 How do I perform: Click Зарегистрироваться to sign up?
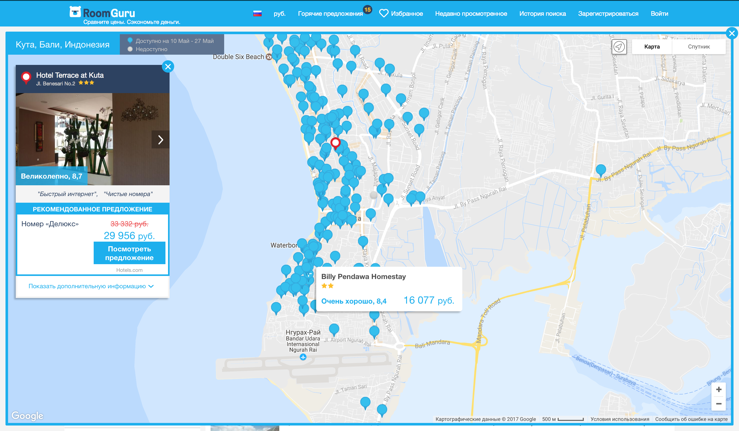pyautogui.click(x=608, y=14)
